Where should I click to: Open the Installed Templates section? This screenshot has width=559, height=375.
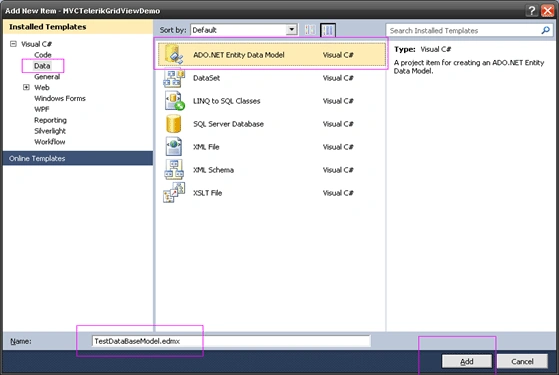78,27
